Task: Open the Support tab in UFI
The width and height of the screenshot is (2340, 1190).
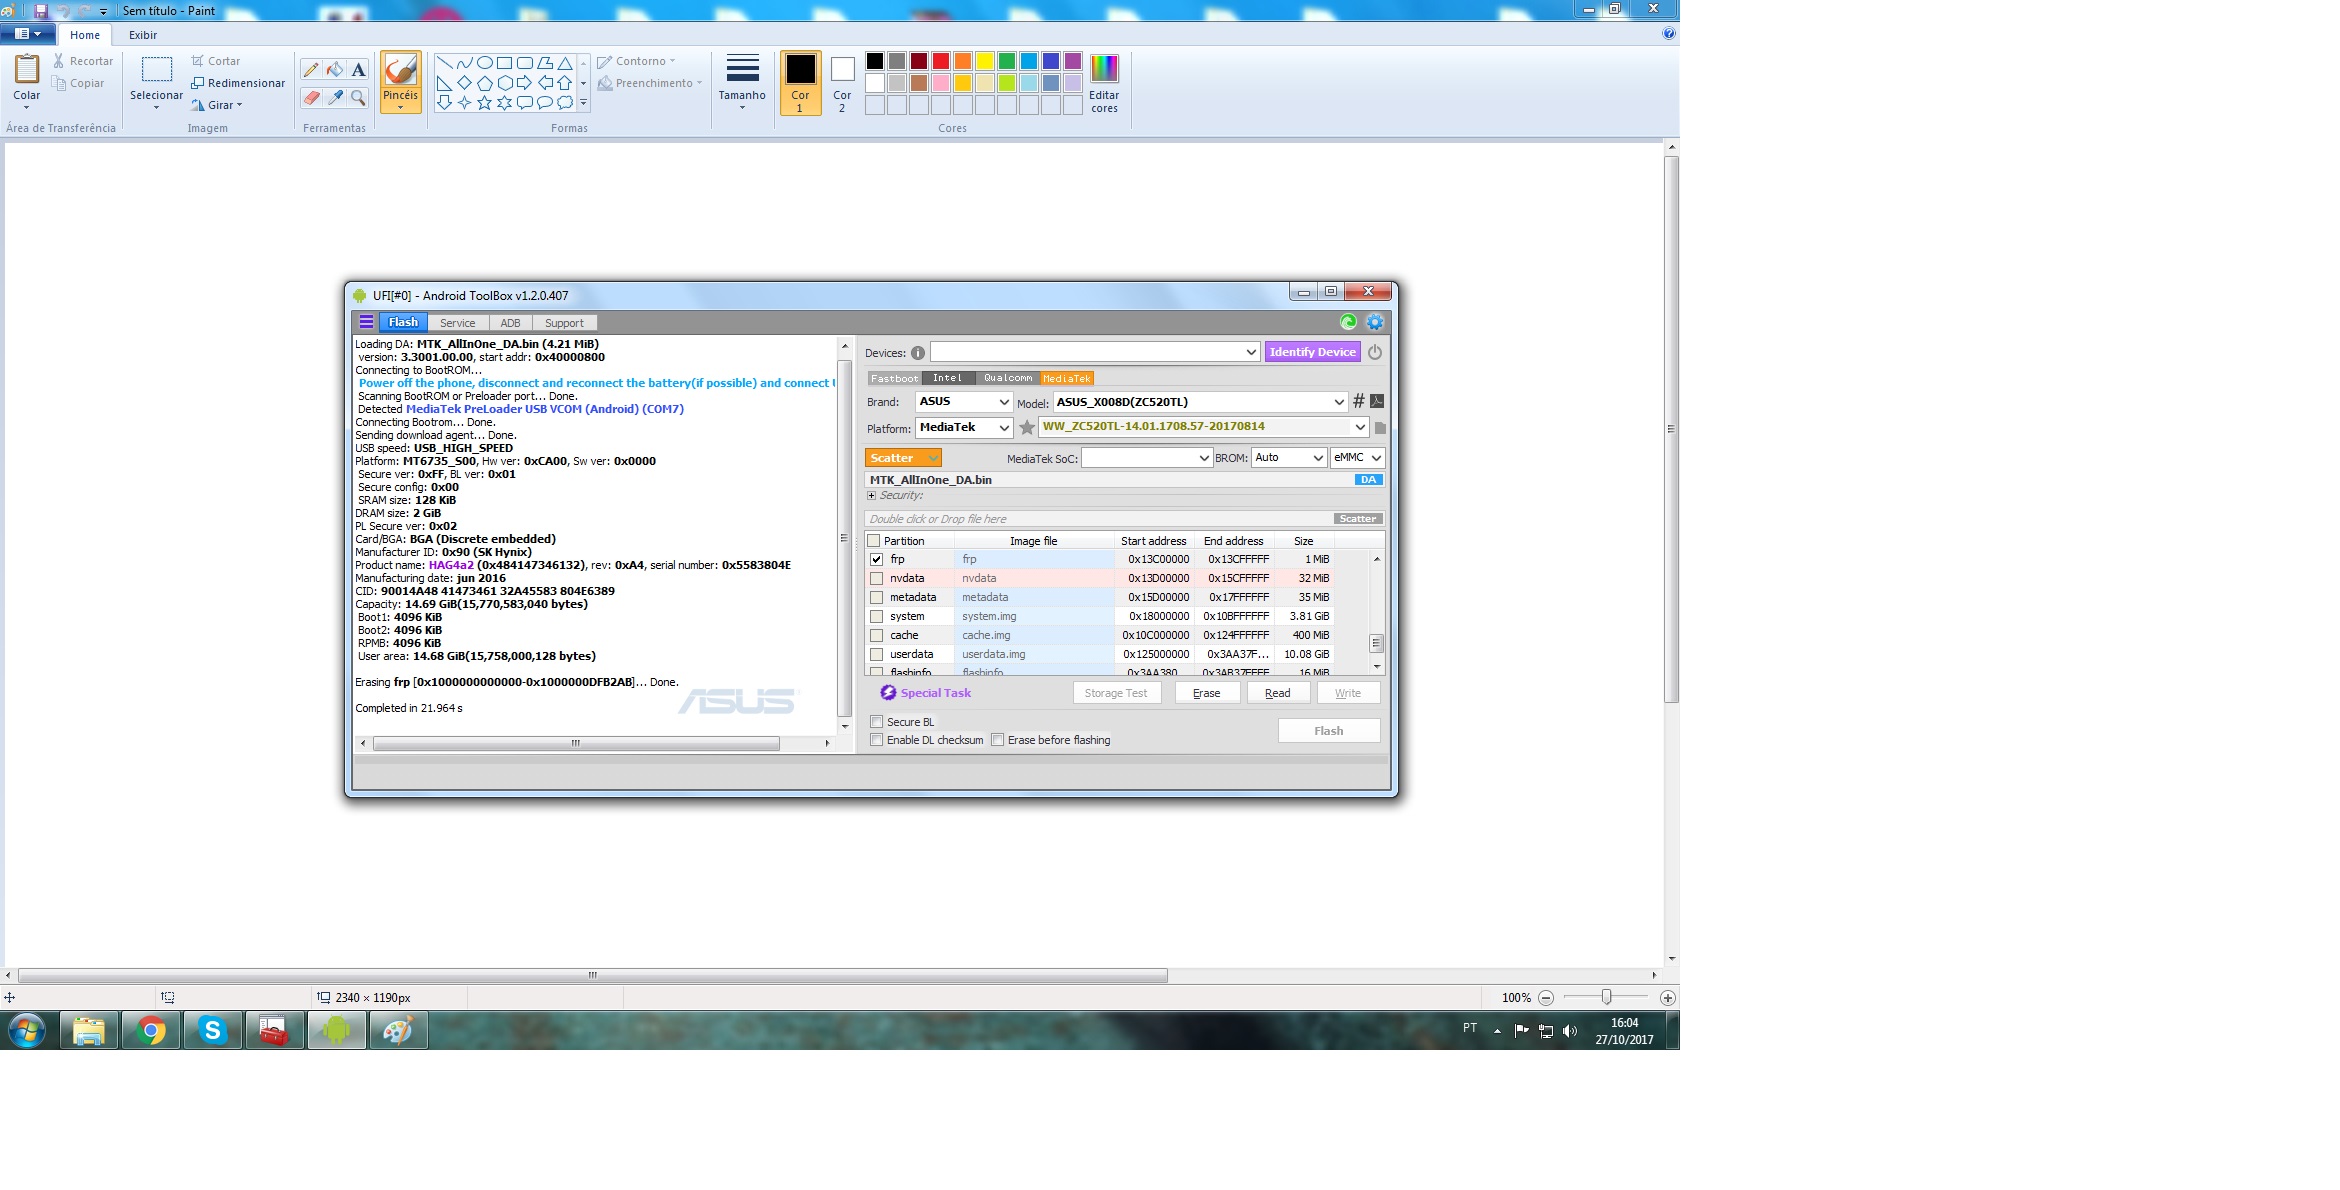Action: coord(564,323)
